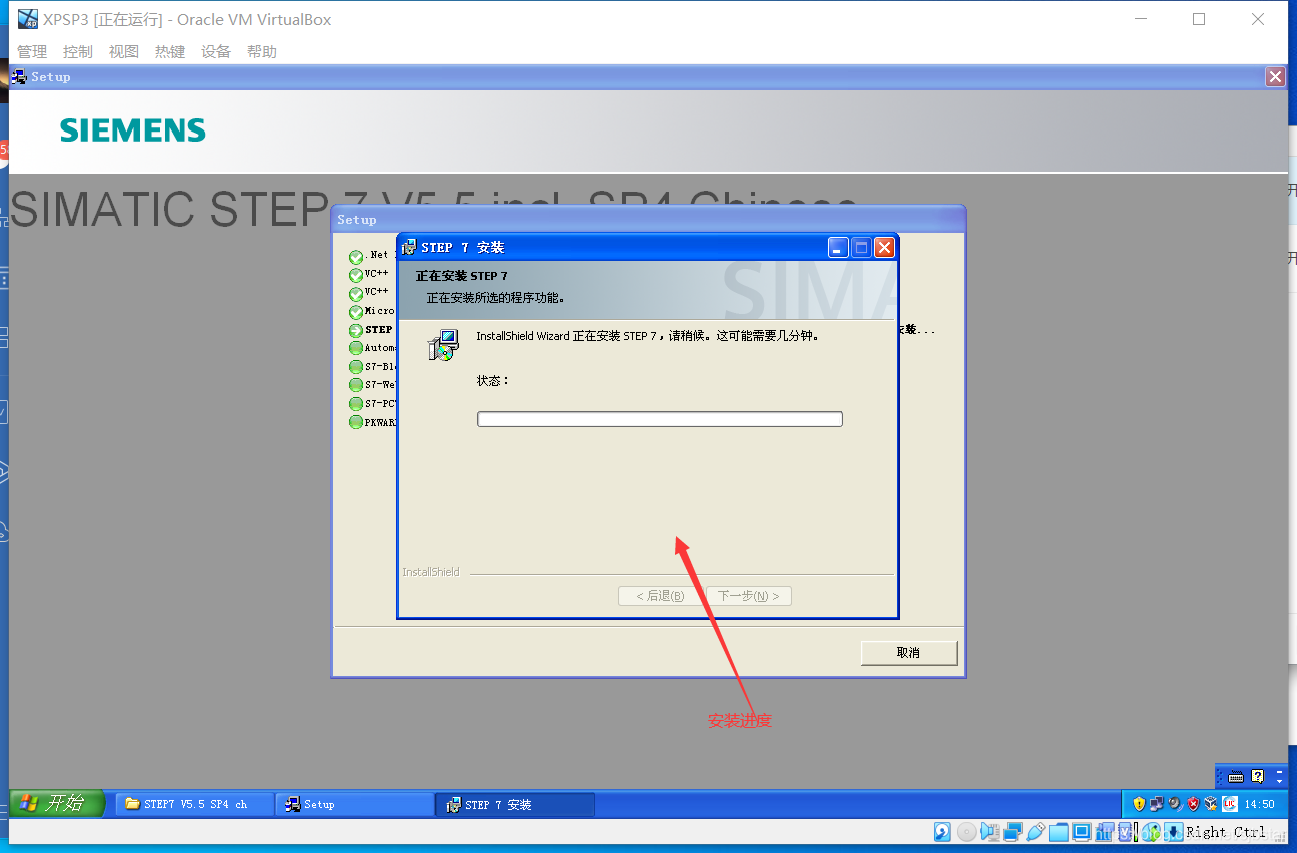Click the .Net completed checkmark icon
Viewport: 1297px width, 853px height.
click(356, 258)
